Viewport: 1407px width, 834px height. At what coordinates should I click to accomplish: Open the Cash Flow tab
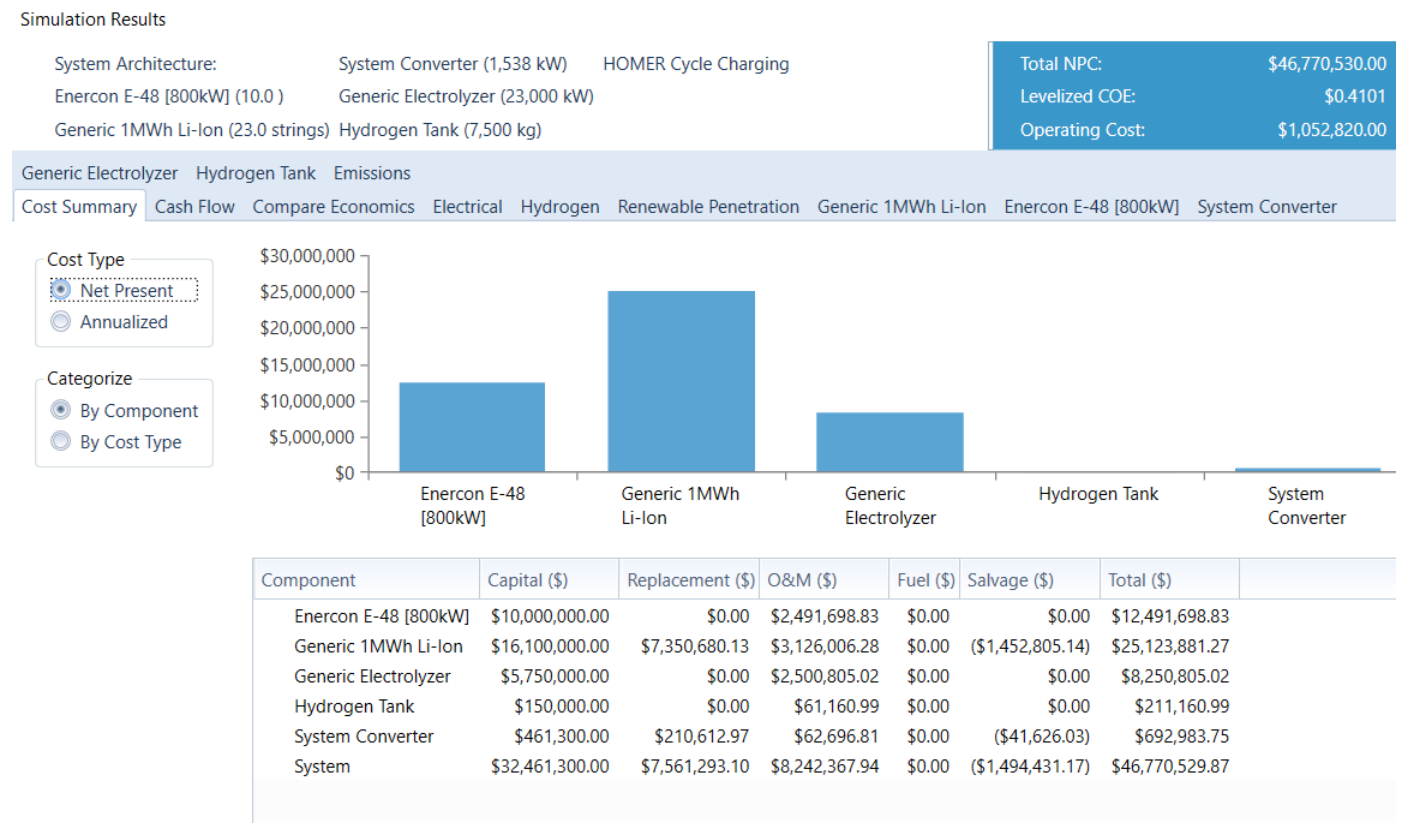click(x=195, y=206)
